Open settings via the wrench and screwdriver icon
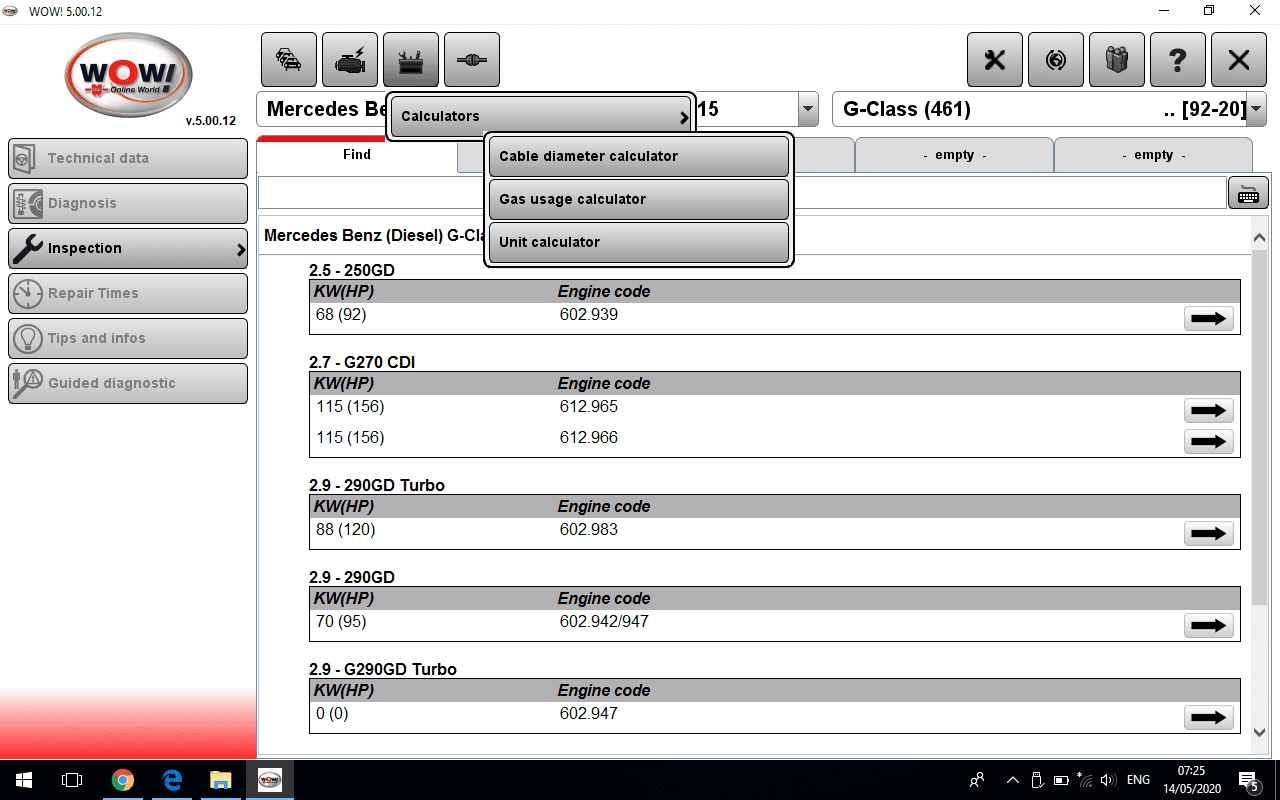 click(x=994, y=60)
